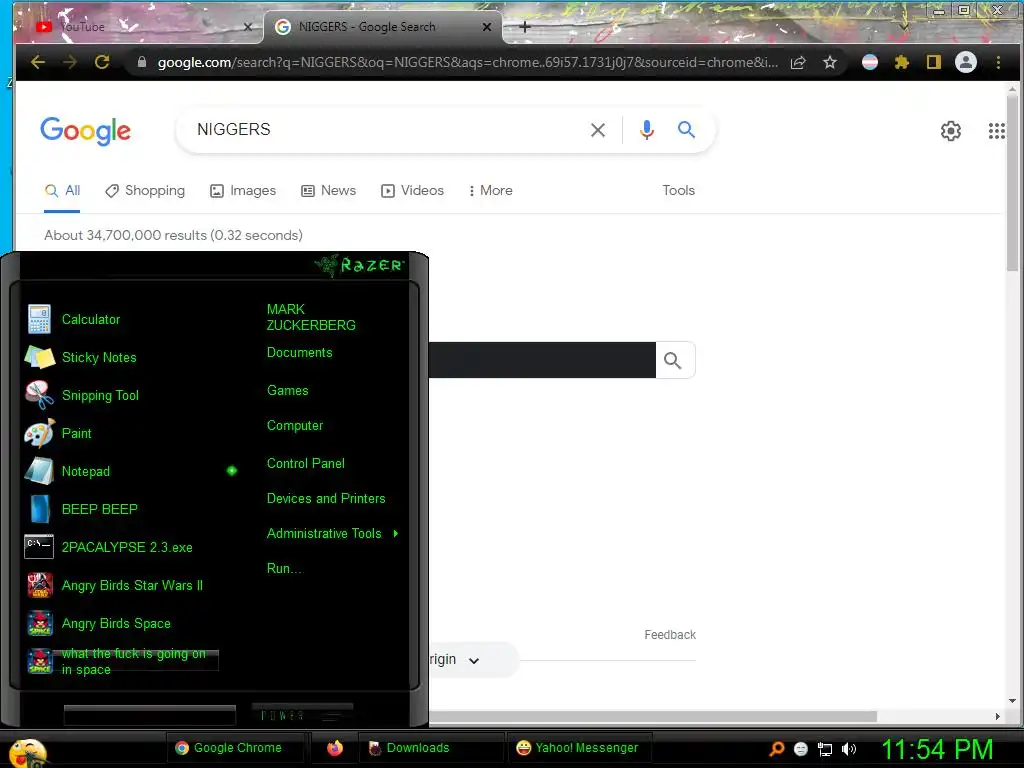Expand the origin dropdown chevron

(x=474, y=661)
